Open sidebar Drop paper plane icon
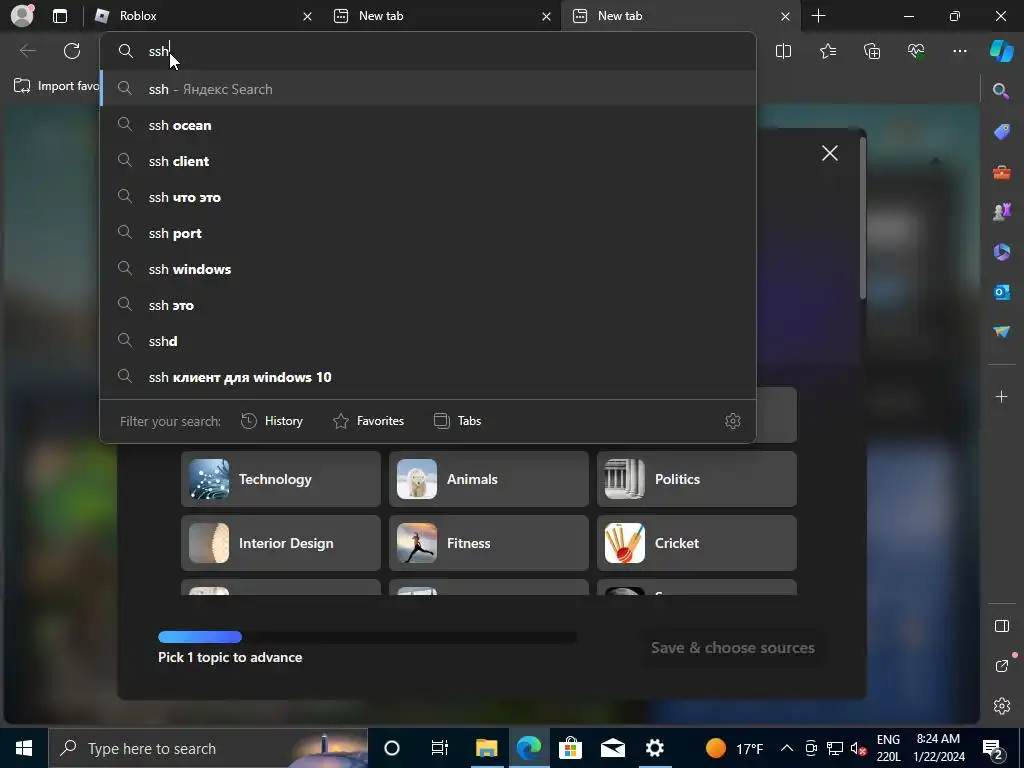1024x768 pixels. tap(1001, 332)
